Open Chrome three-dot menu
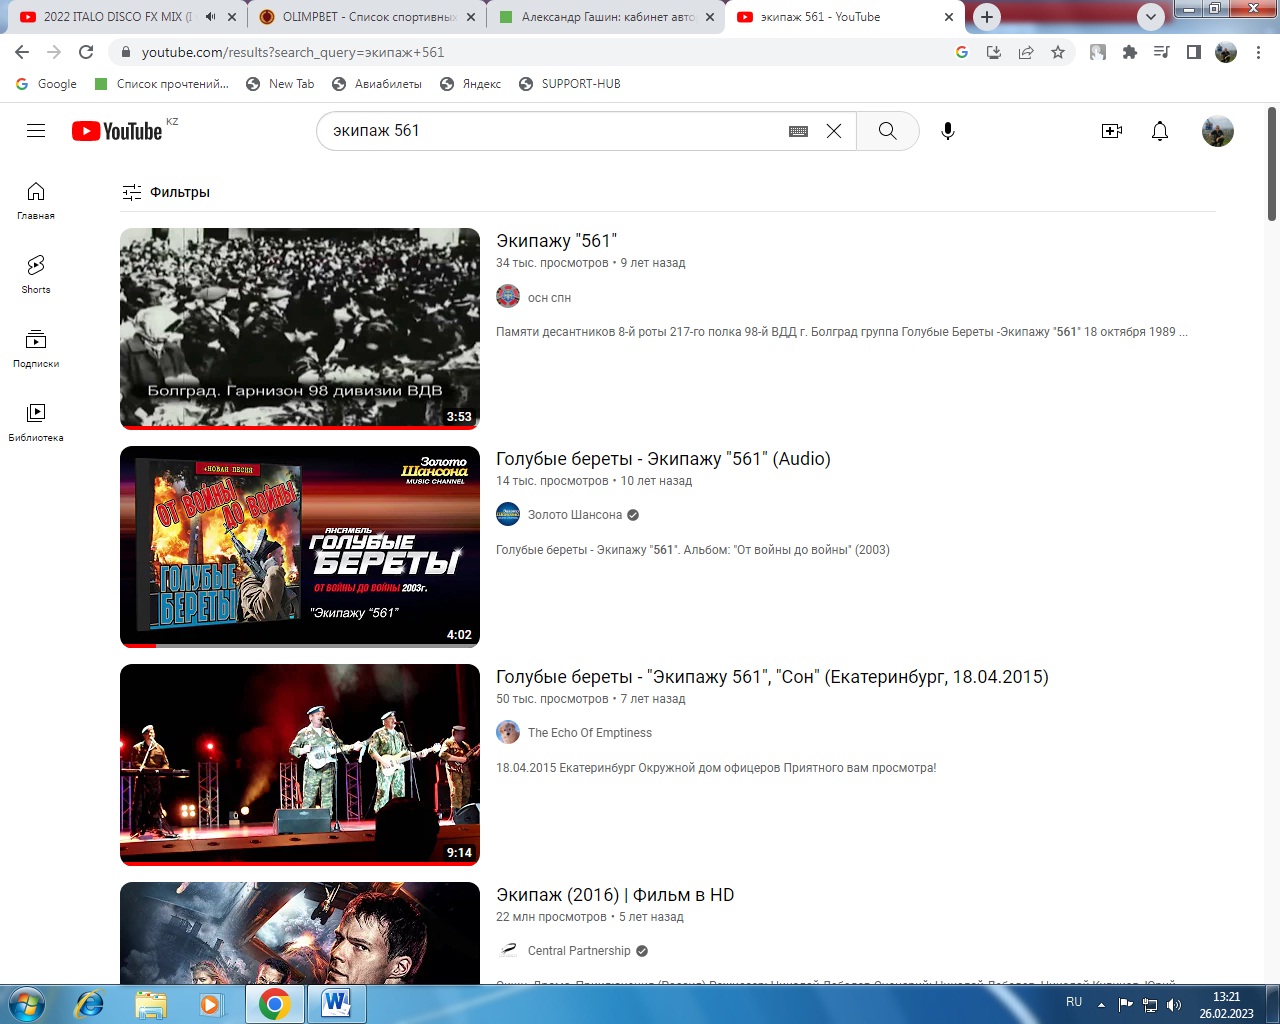This screenshot has height=1024, width=1280. [1259, 52]
